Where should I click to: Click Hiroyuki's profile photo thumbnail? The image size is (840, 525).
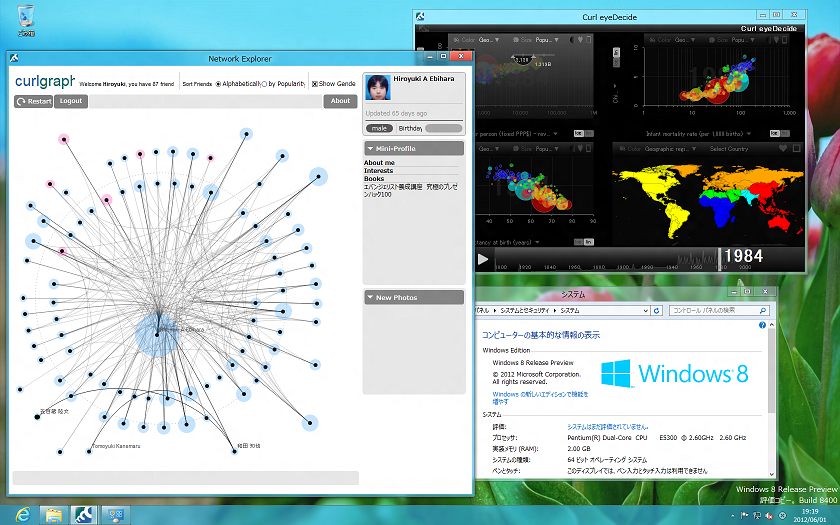pos(378,89)
